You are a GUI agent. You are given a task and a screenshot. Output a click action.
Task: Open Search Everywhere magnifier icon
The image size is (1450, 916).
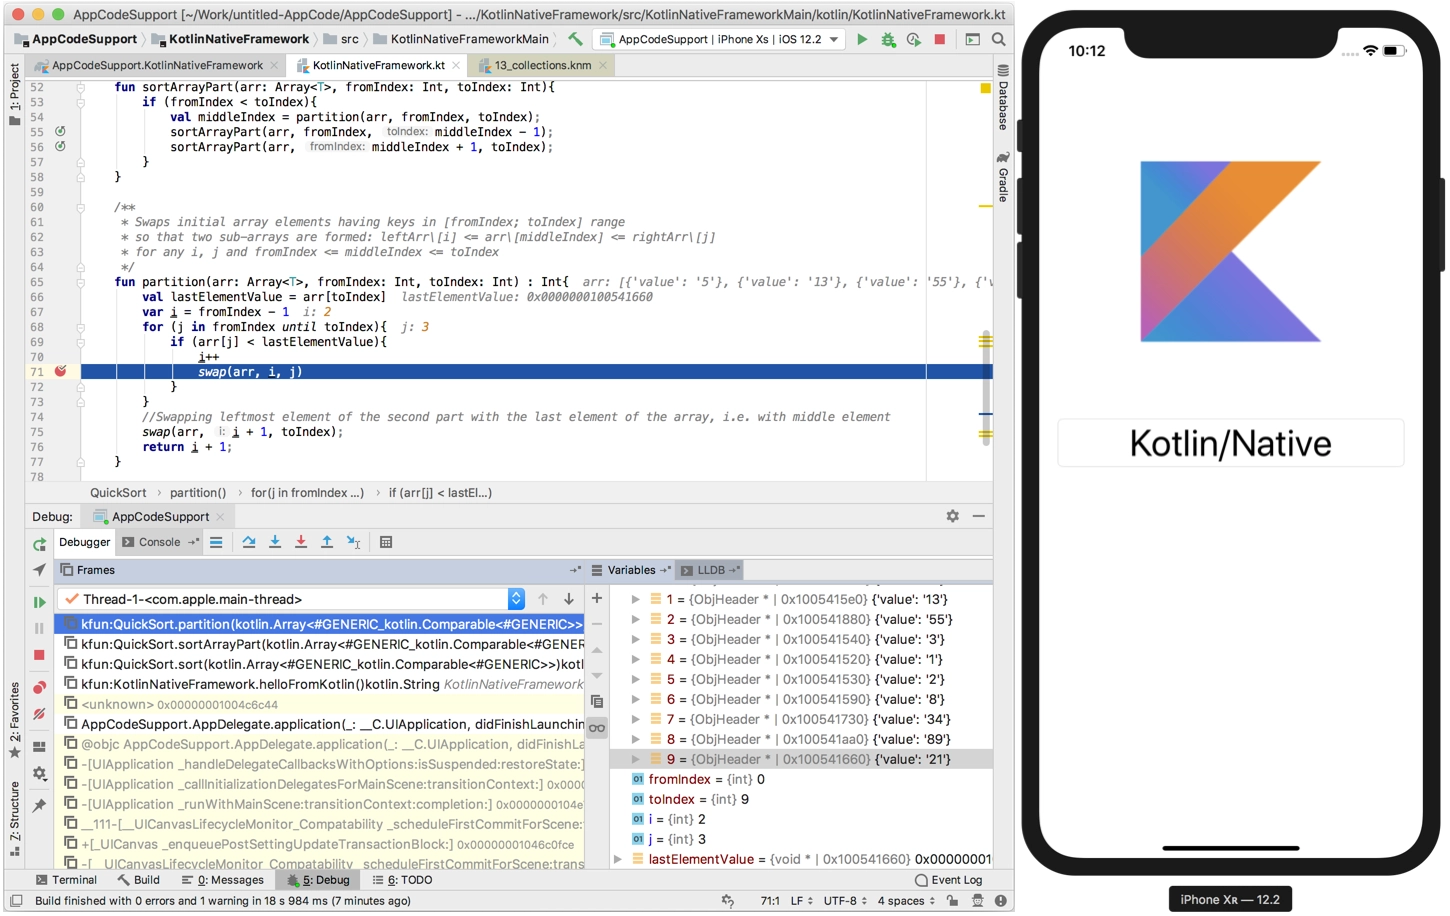coord(998,39)
